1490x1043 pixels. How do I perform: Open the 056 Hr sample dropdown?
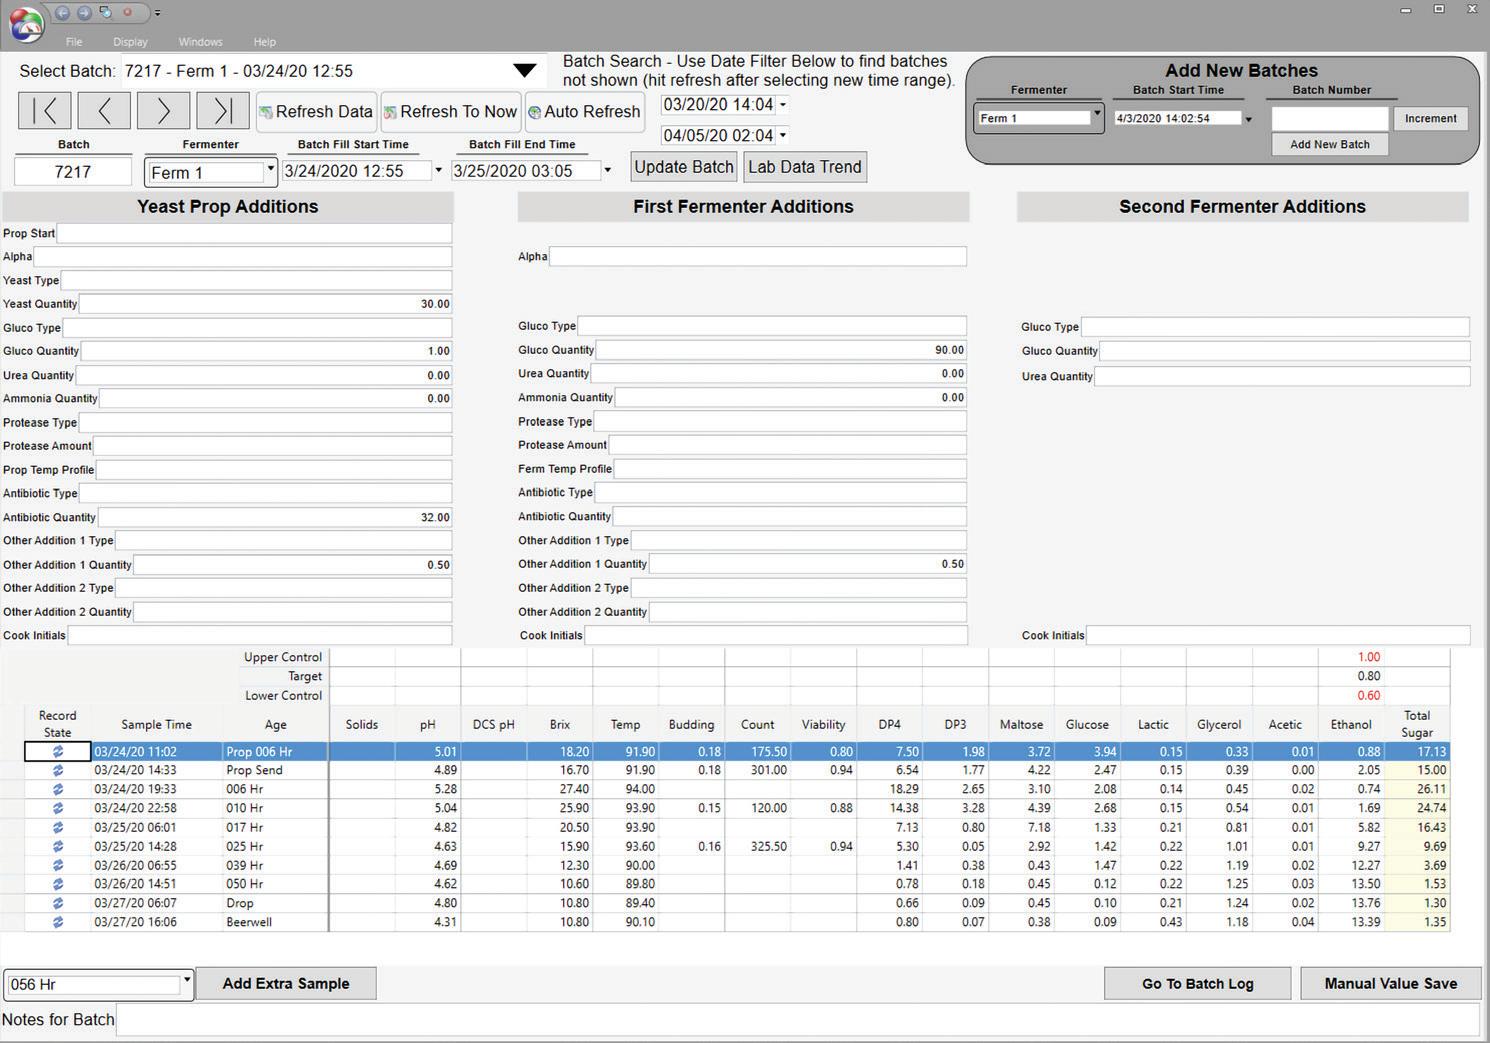point(186,981)
